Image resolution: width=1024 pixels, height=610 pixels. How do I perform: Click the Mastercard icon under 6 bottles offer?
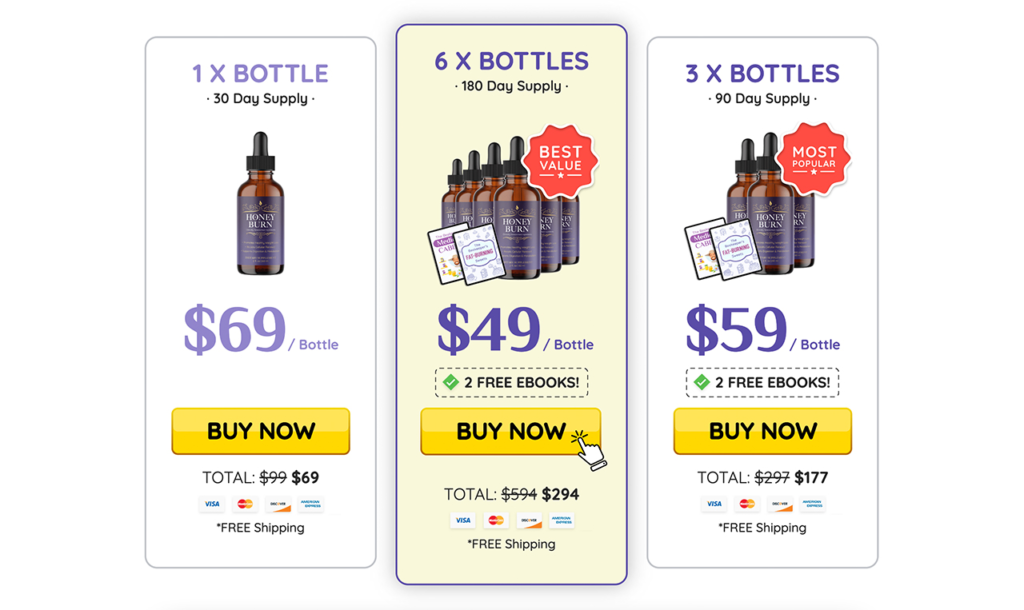[x=496, y=521]
